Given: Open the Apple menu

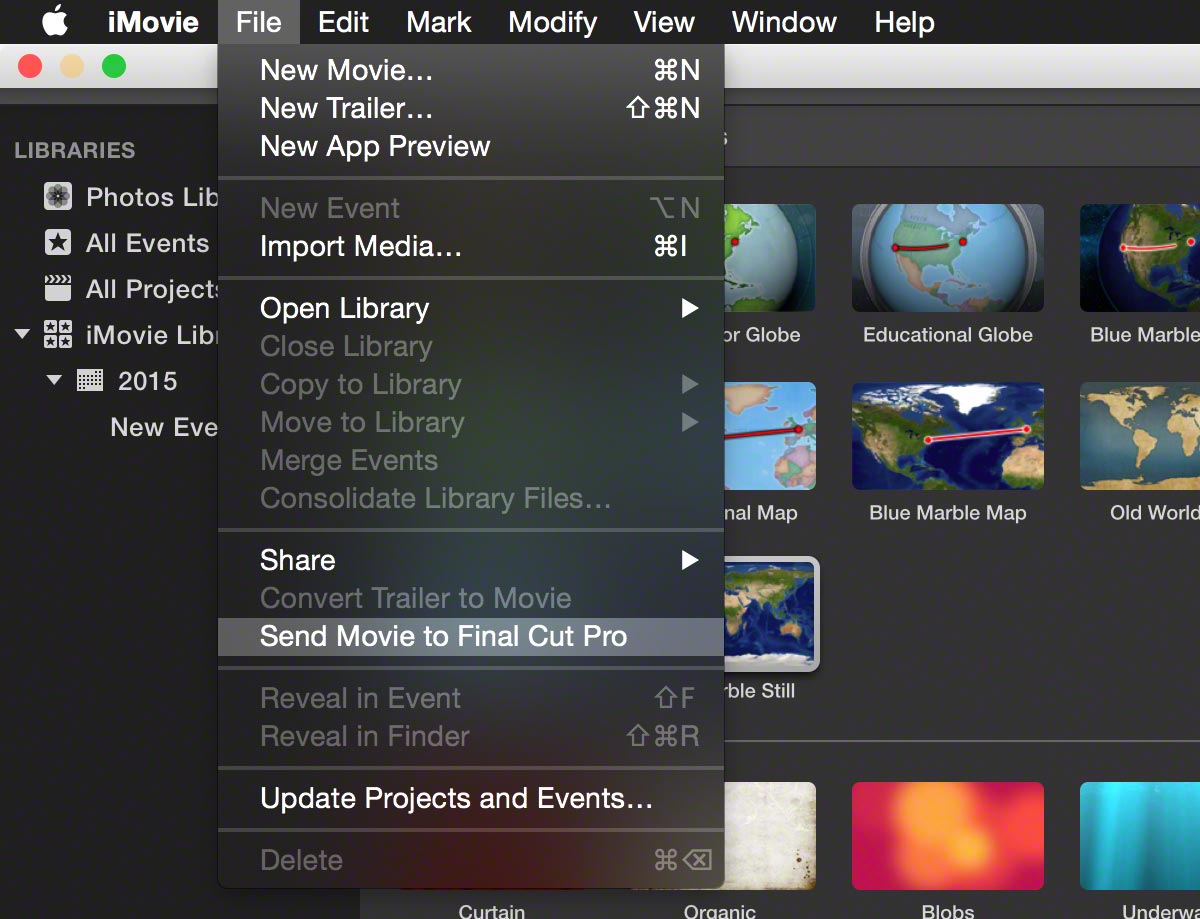Looking at the screenshot, I should 55,21.
